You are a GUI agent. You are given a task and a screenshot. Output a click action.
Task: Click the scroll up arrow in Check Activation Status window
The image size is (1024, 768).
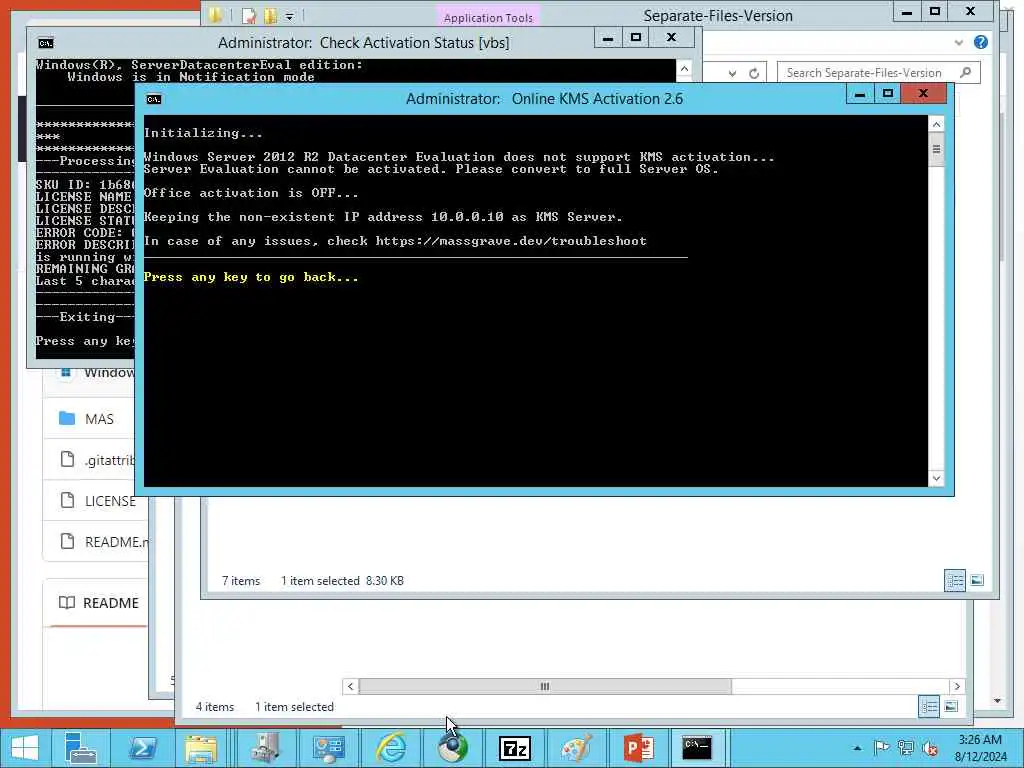click(x=684, y=69)
